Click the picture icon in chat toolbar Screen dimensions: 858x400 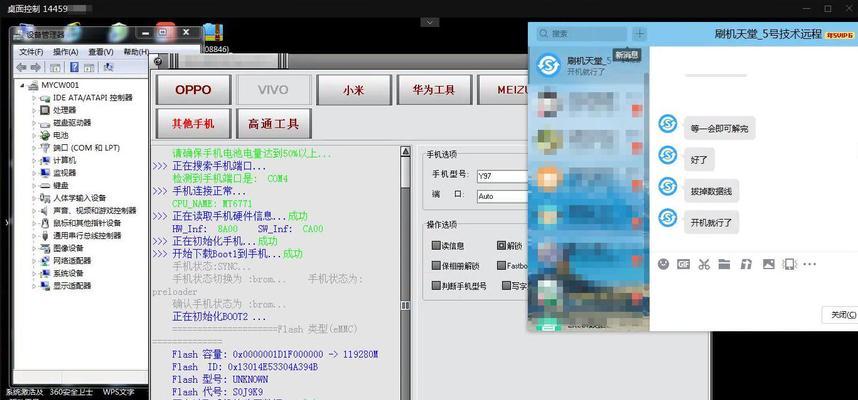pyautogui.click(x=769, y=264)
